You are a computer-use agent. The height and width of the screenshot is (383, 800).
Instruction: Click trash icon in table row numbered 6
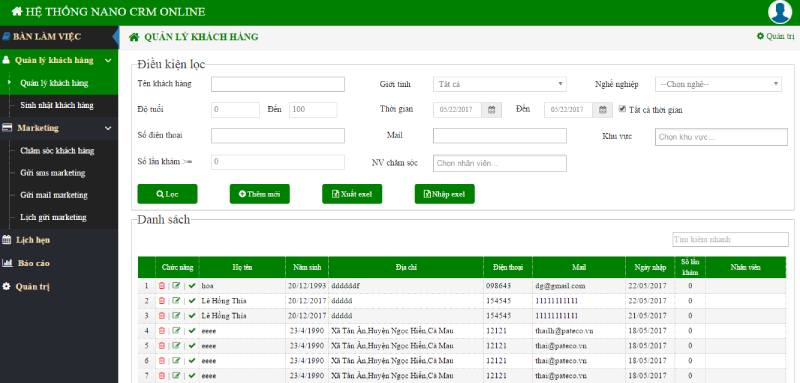pos(162,361)
